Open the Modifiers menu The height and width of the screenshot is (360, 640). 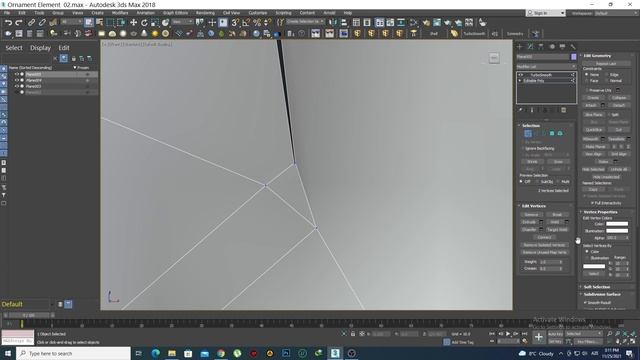tap(120, 13)
